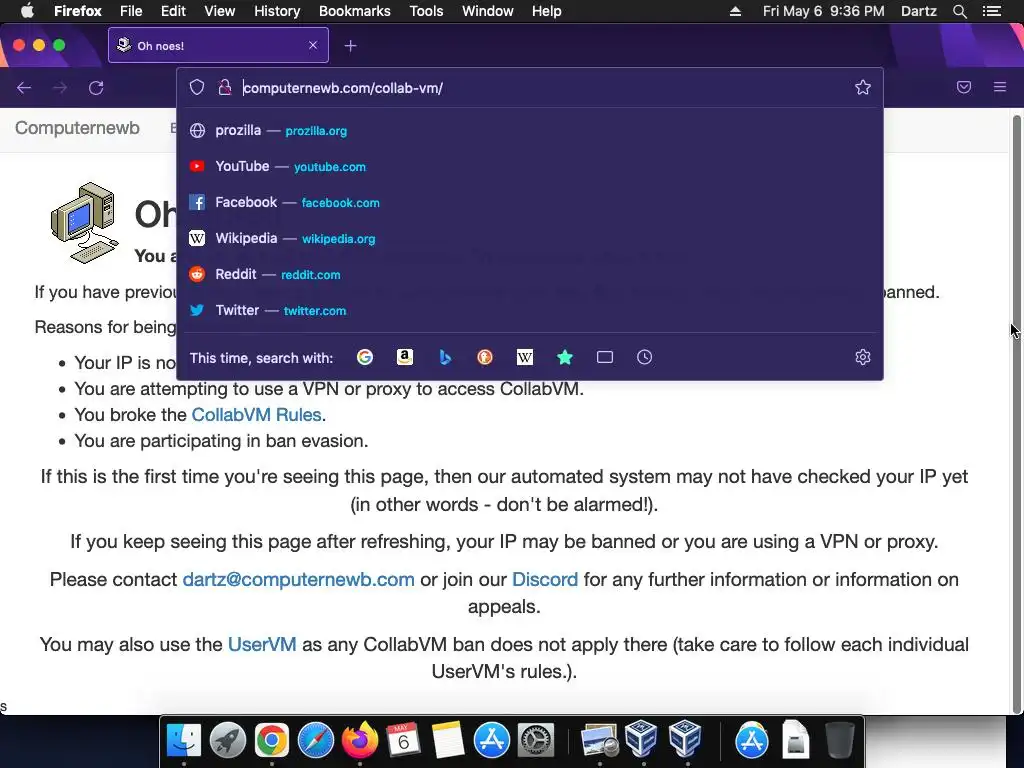Open the File menu
The image size is (1024, 768).
click(x=131, y=11)
